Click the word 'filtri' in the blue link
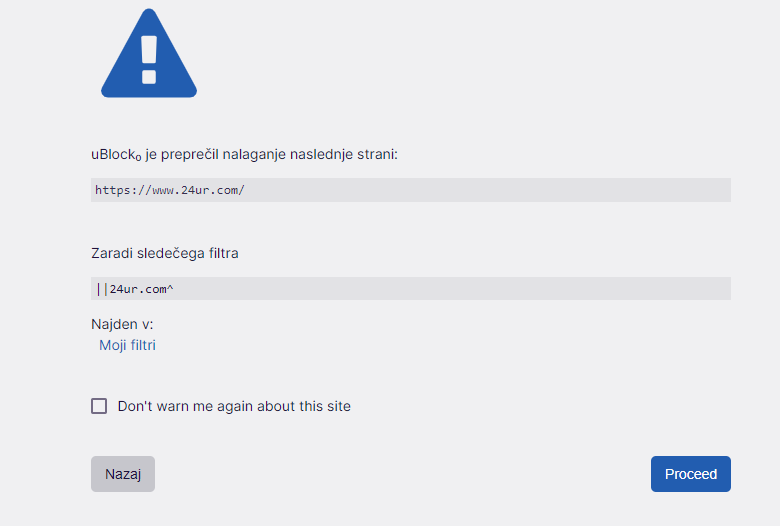 pos(142,345)
